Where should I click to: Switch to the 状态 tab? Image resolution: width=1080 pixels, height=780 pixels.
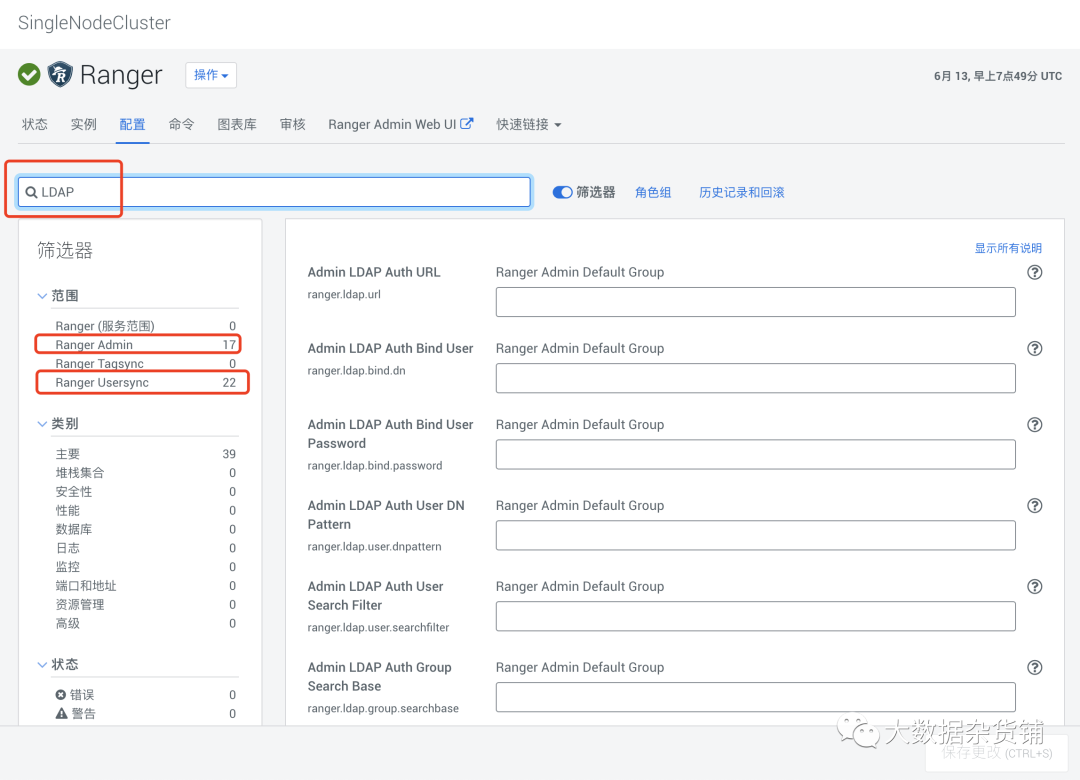pos(34,125)
